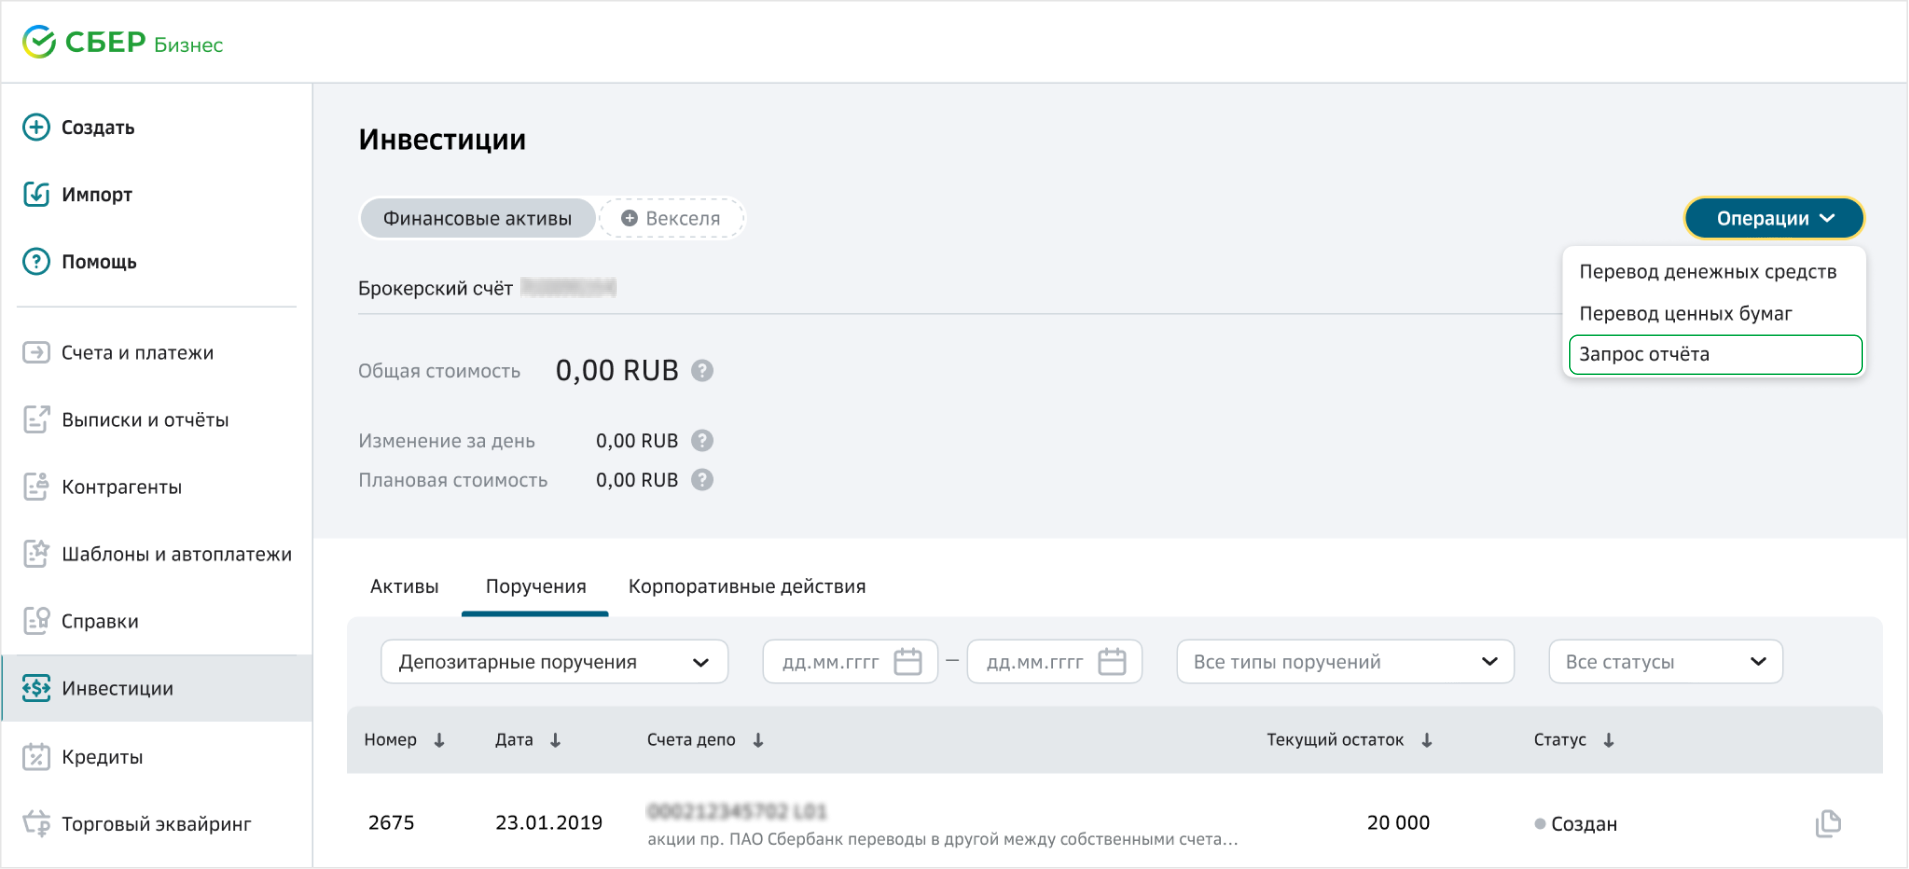Open the Депозитарные поручения dropdown
Screen dimensions: 1909x869
click(554, 662)
